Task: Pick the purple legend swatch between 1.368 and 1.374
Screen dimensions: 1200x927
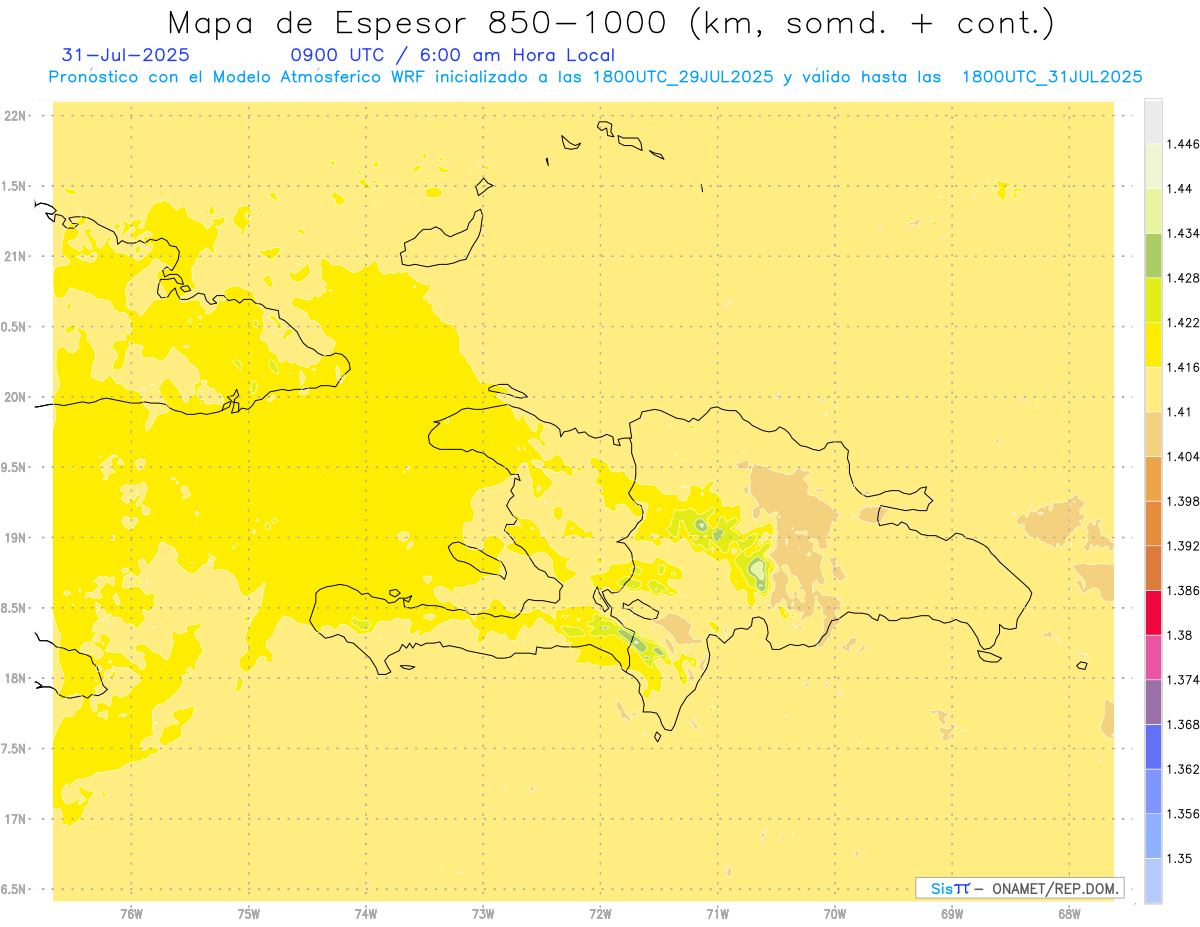Action: 1153,702
